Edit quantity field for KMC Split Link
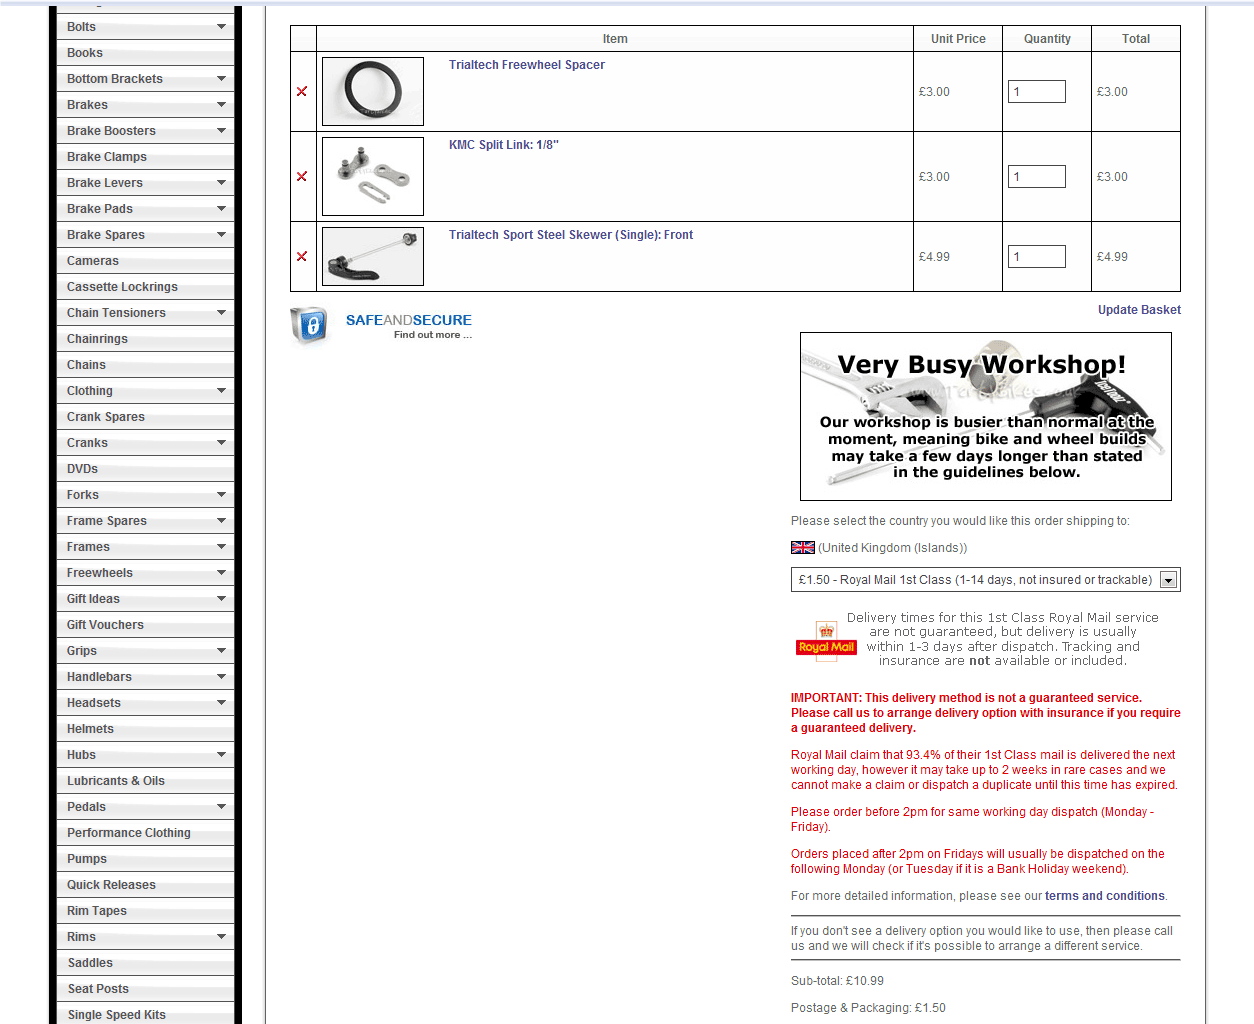1254x1024 pixels. [x=1037, y=177]
